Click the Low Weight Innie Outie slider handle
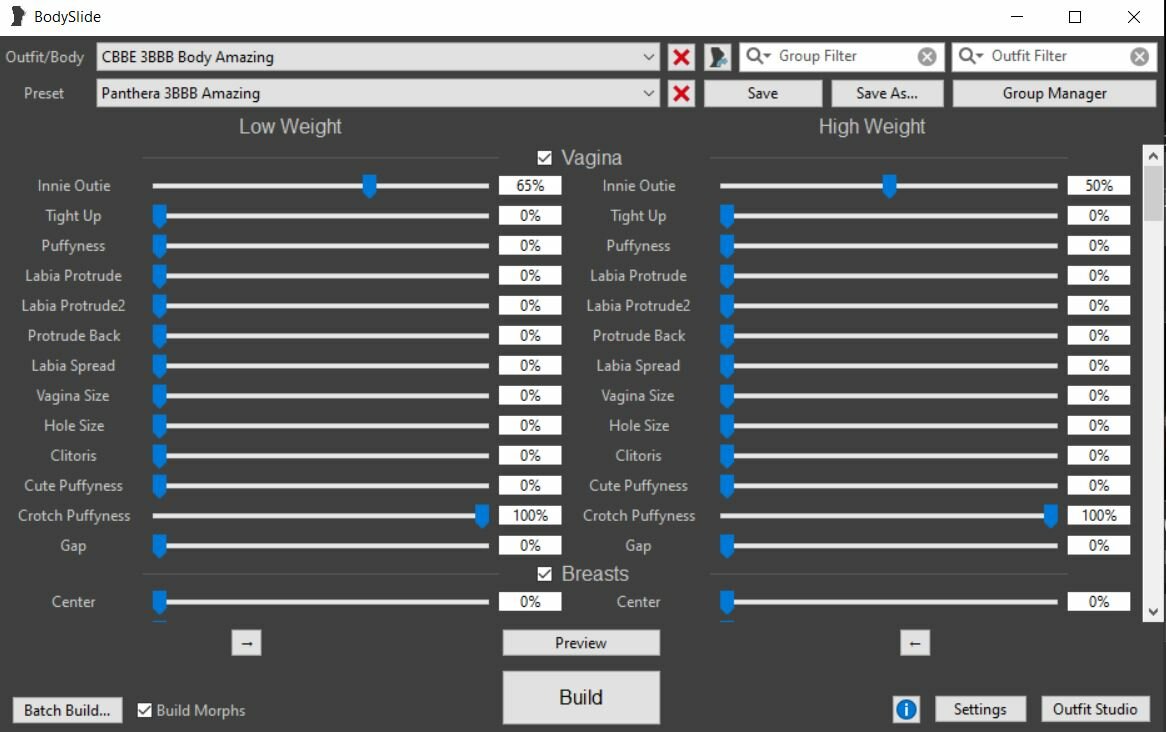1166x732 pixels. click(x=369, y=186)
